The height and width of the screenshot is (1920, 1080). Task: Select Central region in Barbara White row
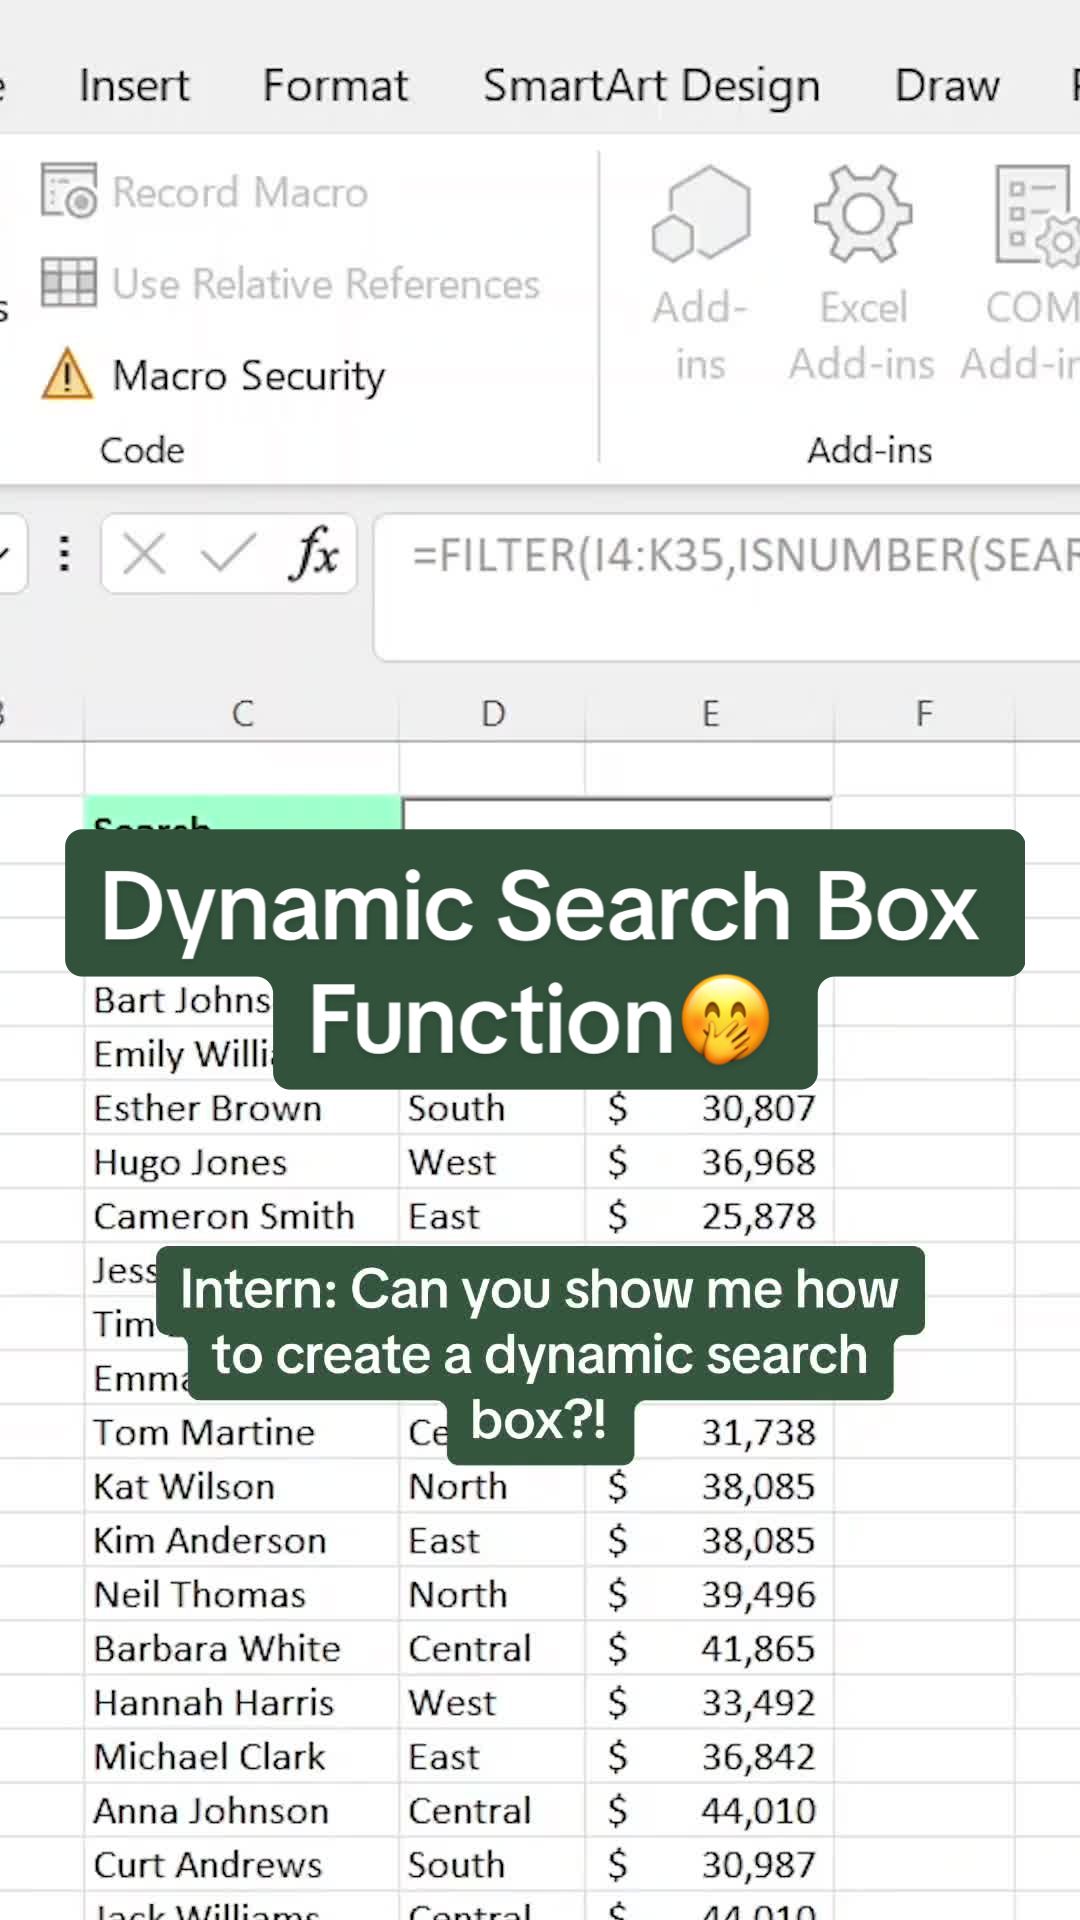pos(492,1648)
